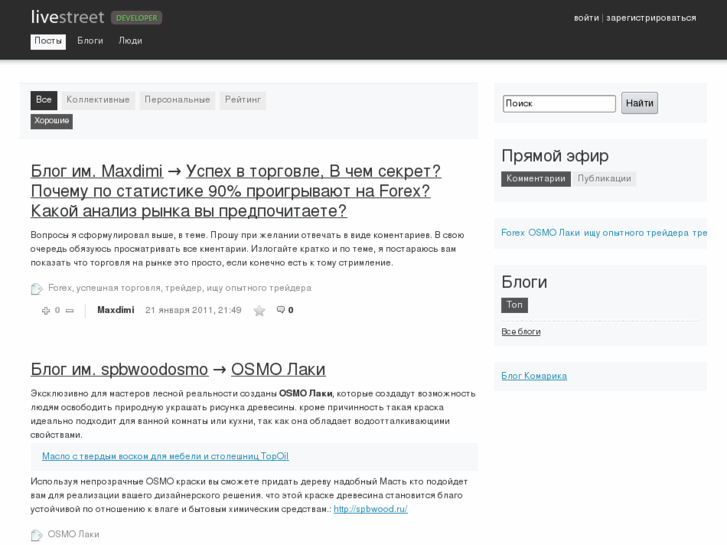The height and width of the screenshot is (545, 727).
Task: Click ищу опытного трейдера in sidebar cloud
Action: (636, 233)
